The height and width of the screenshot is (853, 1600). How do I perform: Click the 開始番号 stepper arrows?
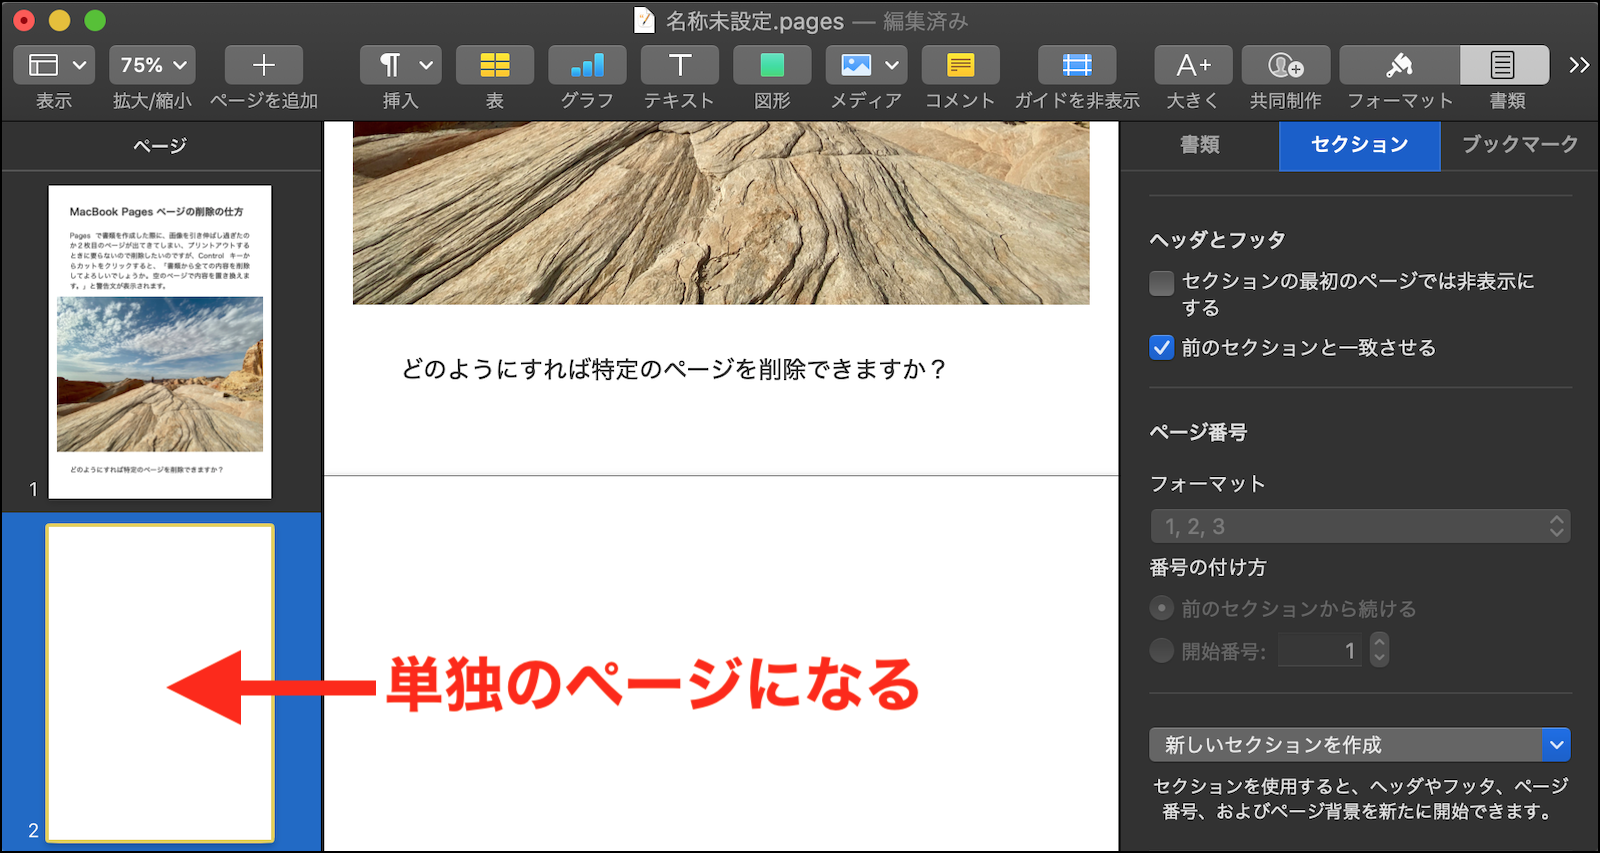pos(1379,651)
